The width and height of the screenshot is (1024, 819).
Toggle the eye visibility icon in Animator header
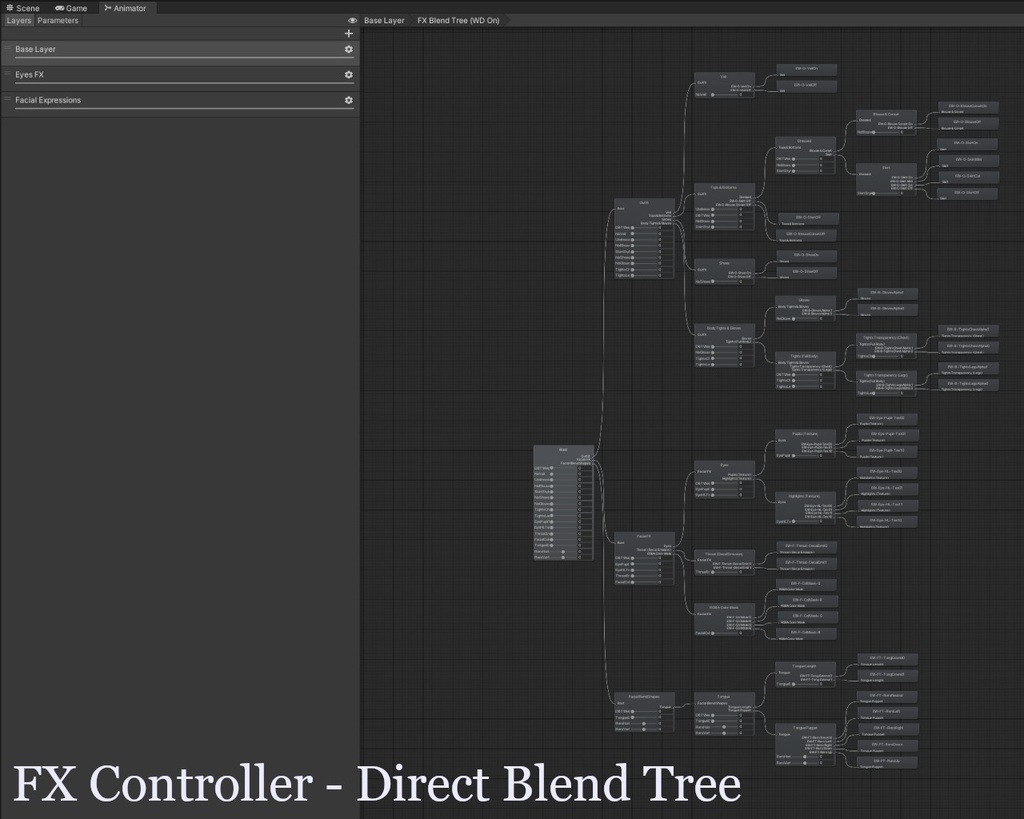coord(353,20)
